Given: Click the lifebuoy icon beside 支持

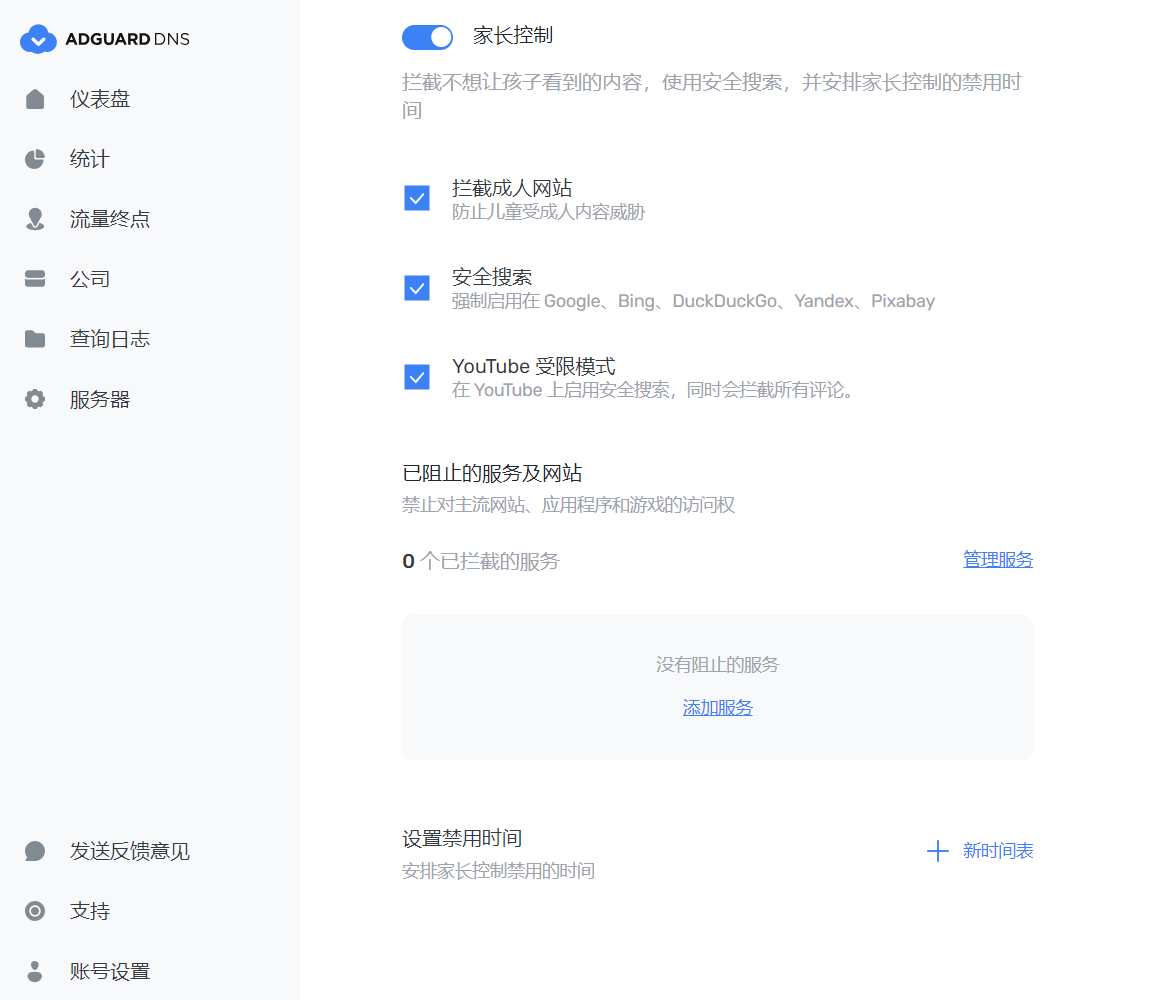Looking at the screenshot, I should click(35, 911).
